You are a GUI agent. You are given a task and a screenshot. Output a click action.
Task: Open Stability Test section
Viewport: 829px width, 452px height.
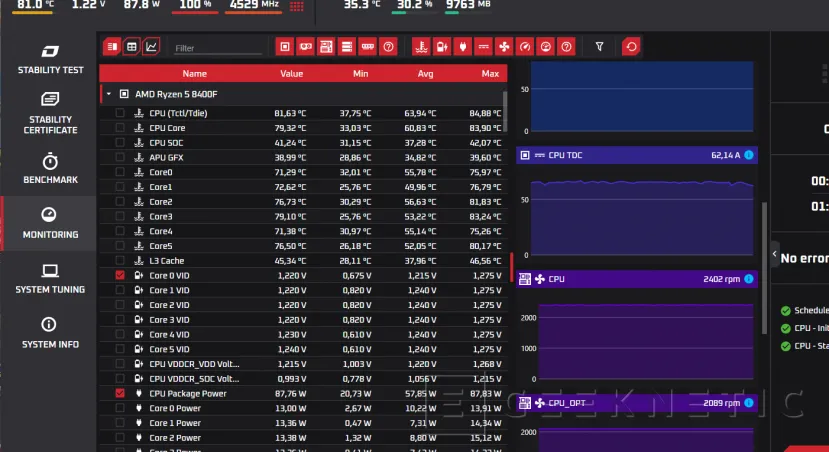pos(50,59)
